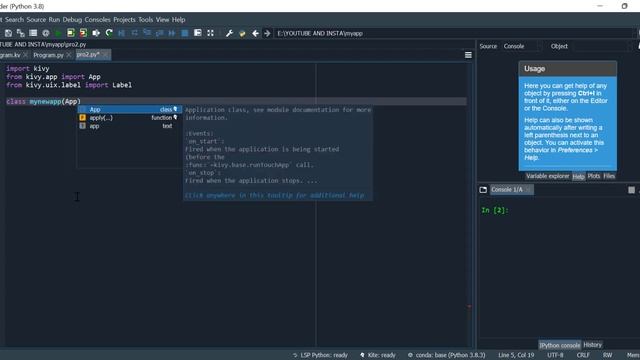Open the View menu
This screenshot has height=360, width=640.
162,20
